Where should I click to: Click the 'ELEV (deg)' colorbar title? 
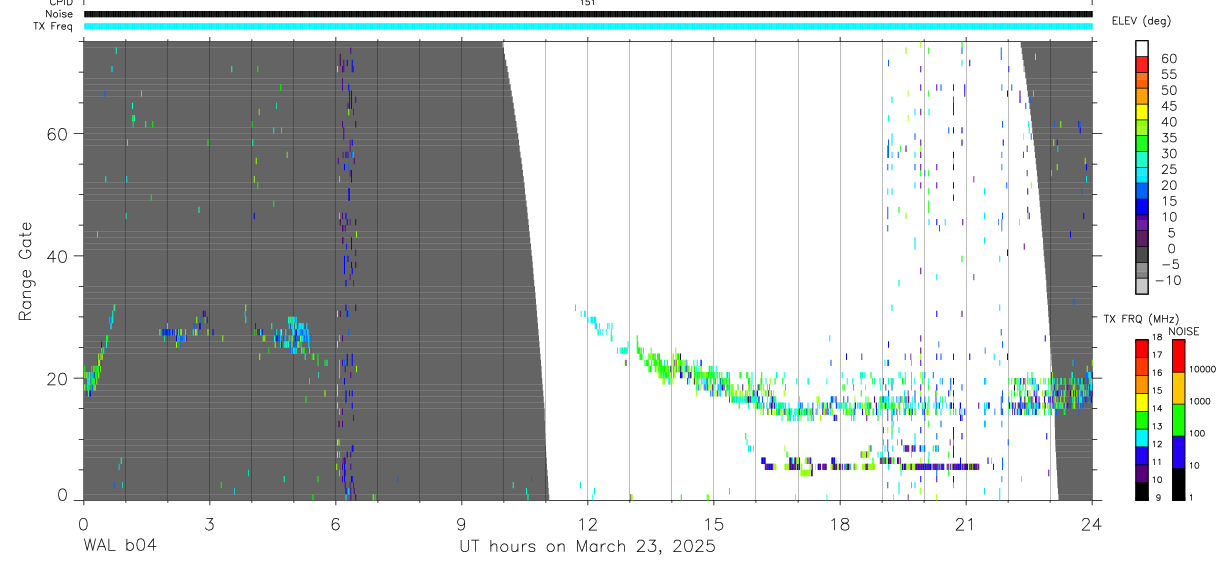[x=1141, y=21]
